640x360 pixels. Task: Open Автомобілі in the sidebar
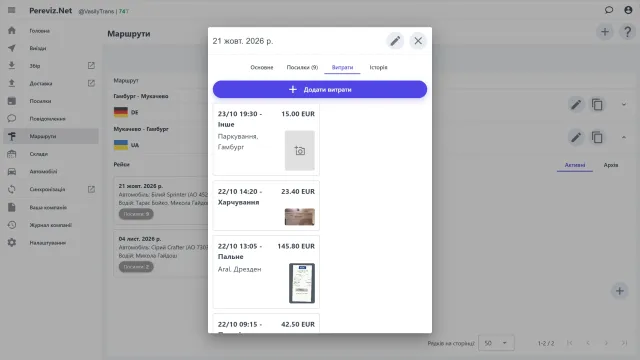pyautogui.click(x=51, y=171)
